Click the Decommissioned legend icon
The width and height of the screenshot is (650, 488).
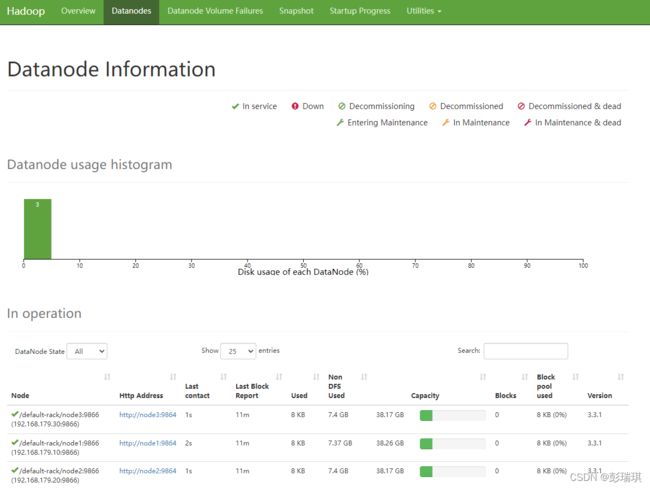432,107
